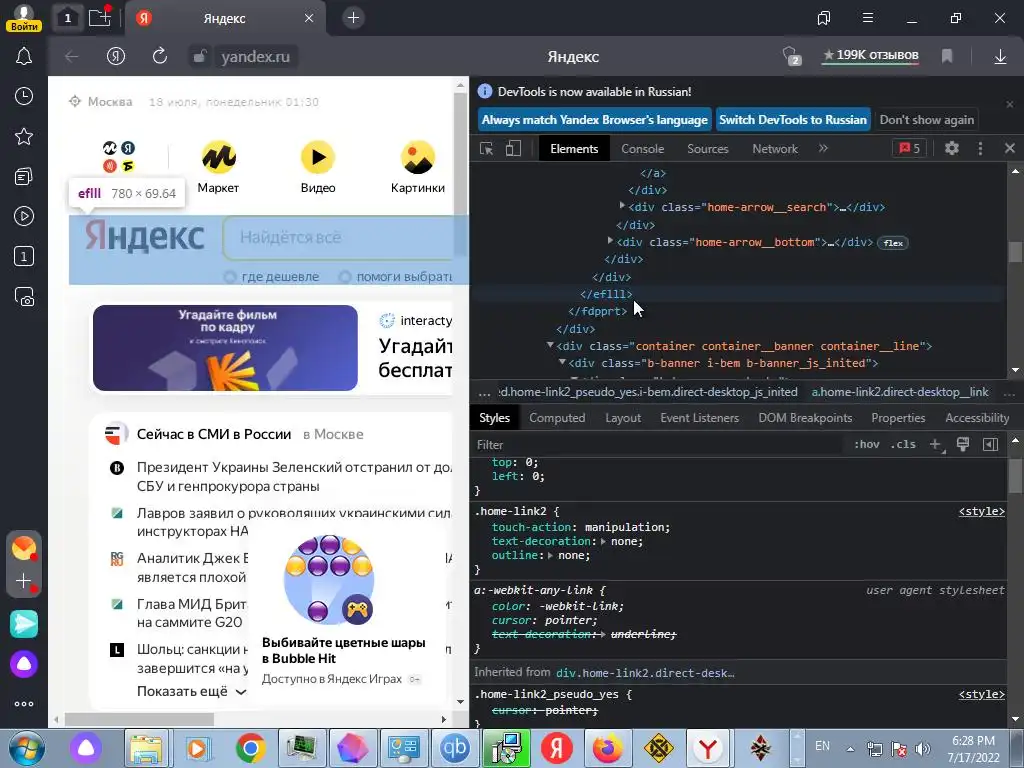Collapse b-banner i-bem div node
The image size is (1024, 768).
coord(562,362)
